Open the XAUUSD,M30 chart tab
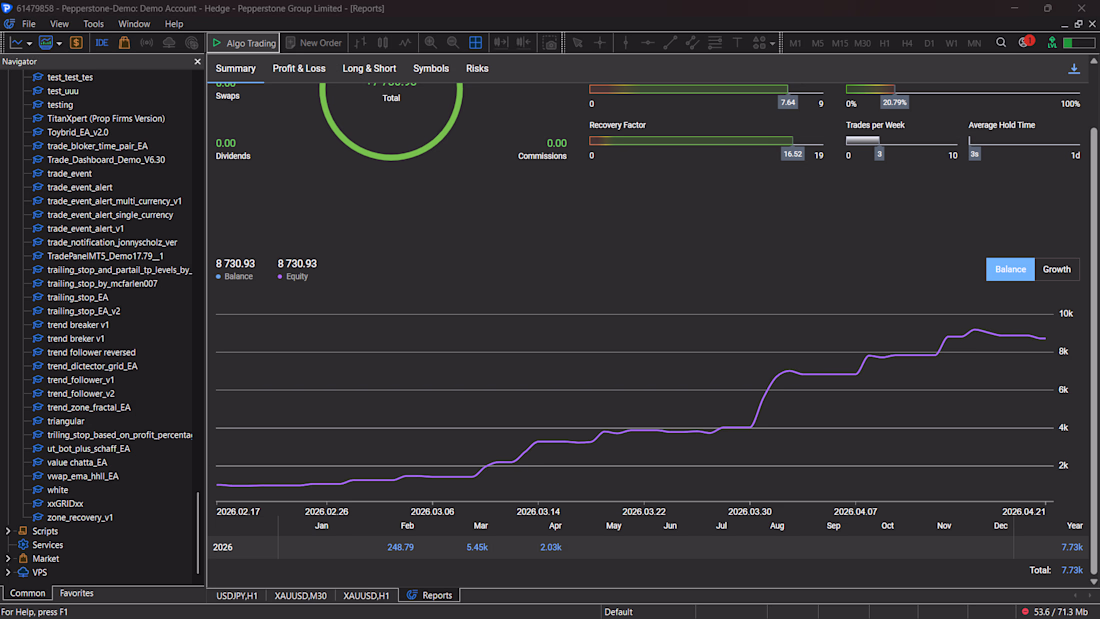 coord(300,595)
